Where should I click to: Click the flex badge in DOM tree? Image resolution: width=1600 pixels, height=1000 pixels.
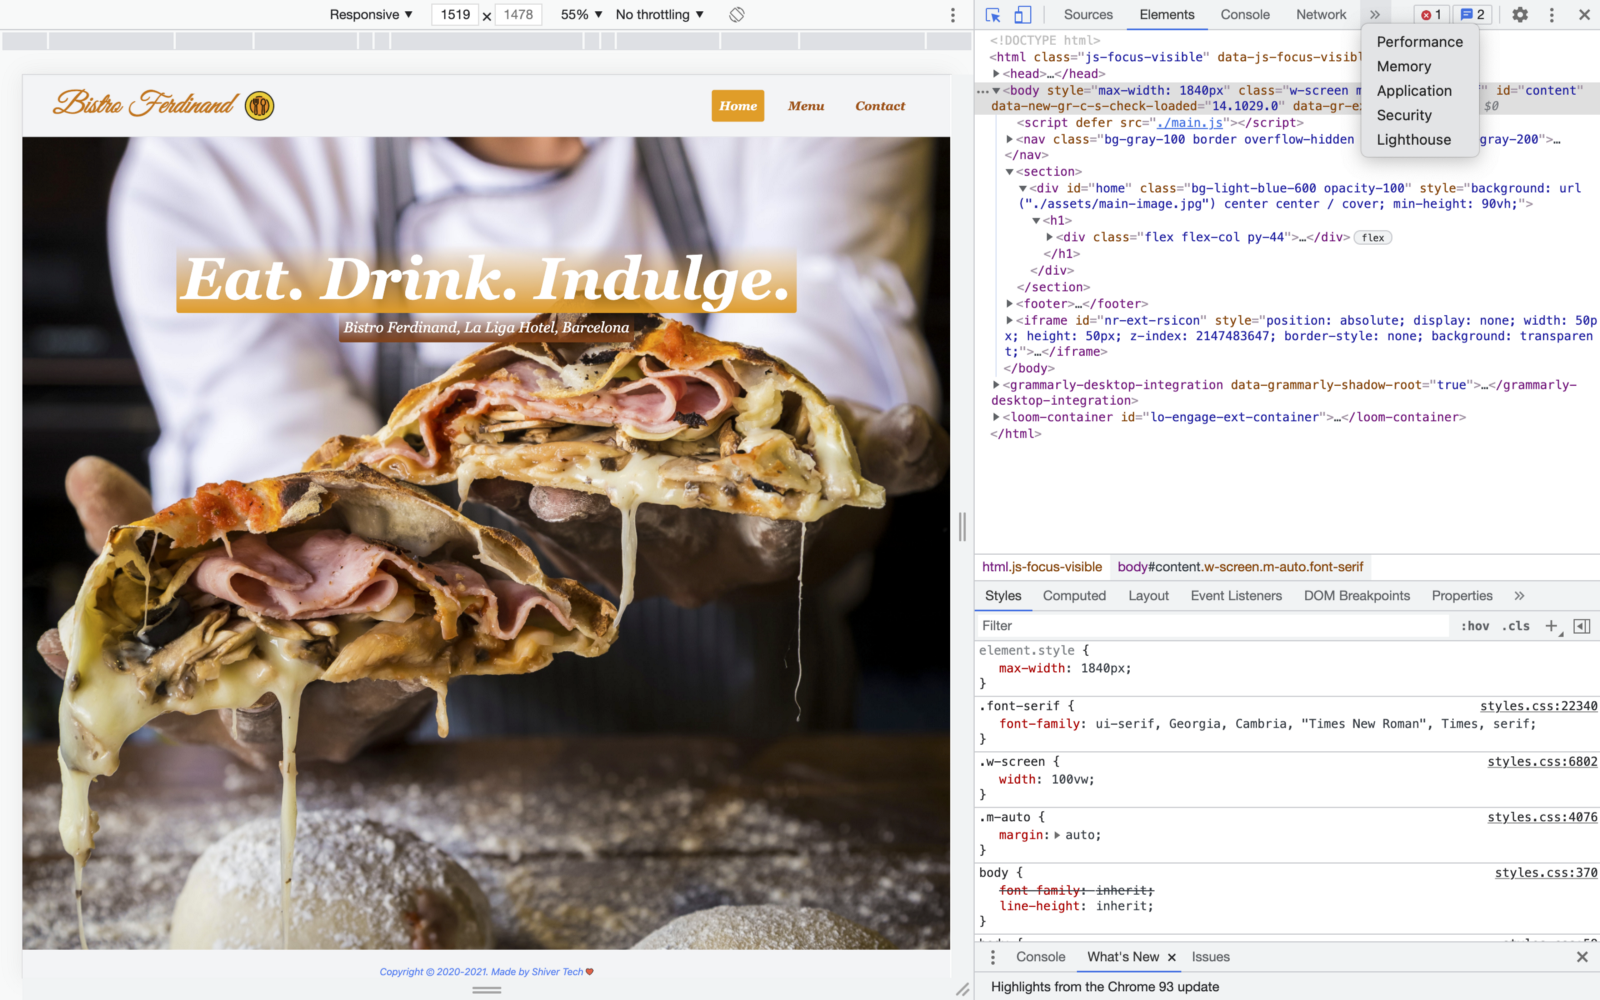pos(1373,238)
